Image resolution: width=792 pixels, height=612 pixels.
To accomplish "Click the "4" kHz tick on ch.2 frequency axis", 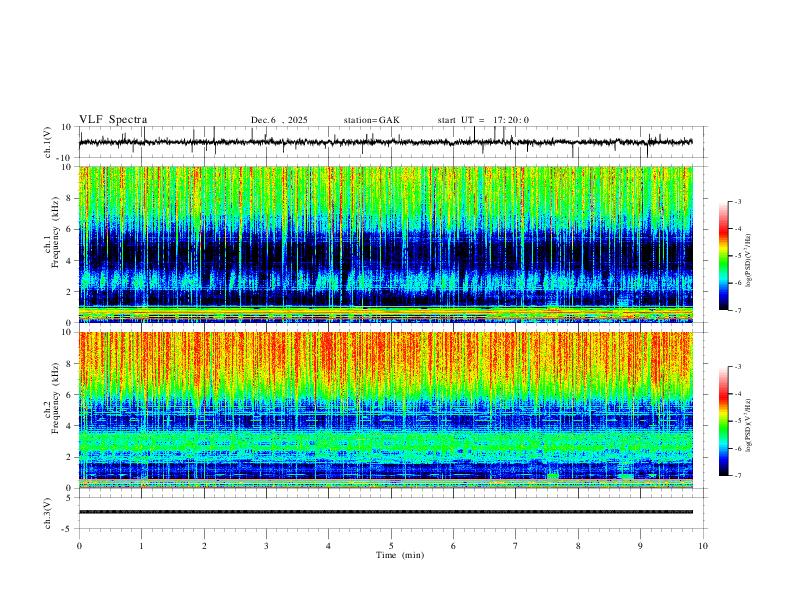I will click(x=70, y=426).
